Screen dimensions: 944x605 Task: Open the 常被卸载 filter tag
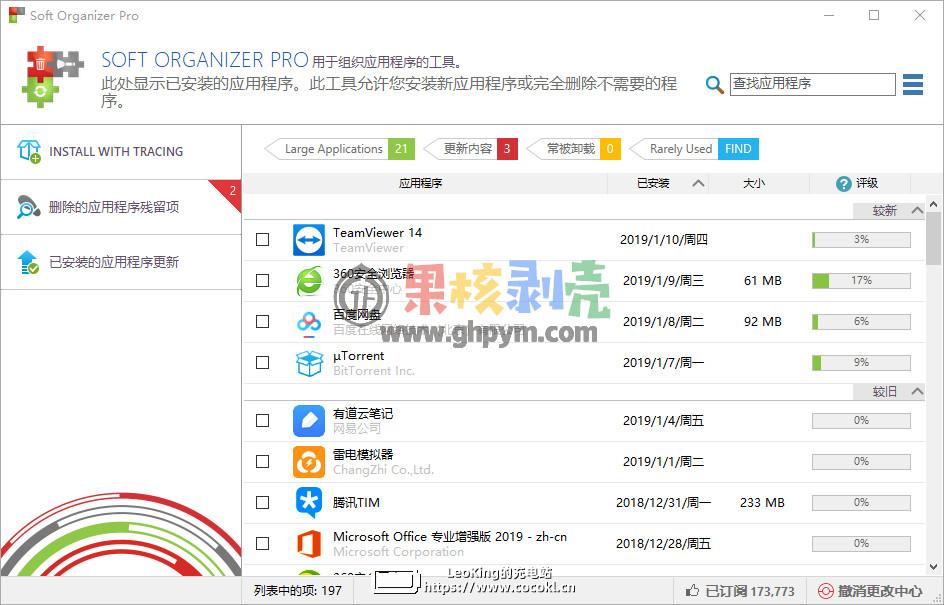[x=573, y=149]
